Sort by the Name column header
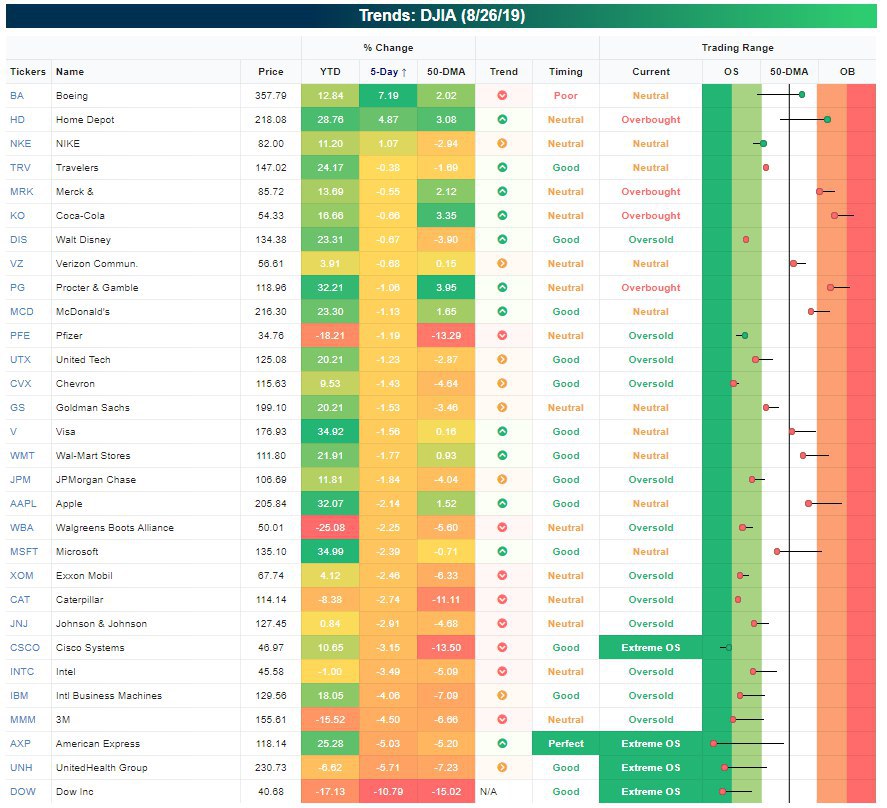Image resolution: width=887 pixels, height=808 pixels. click(70, 72)
